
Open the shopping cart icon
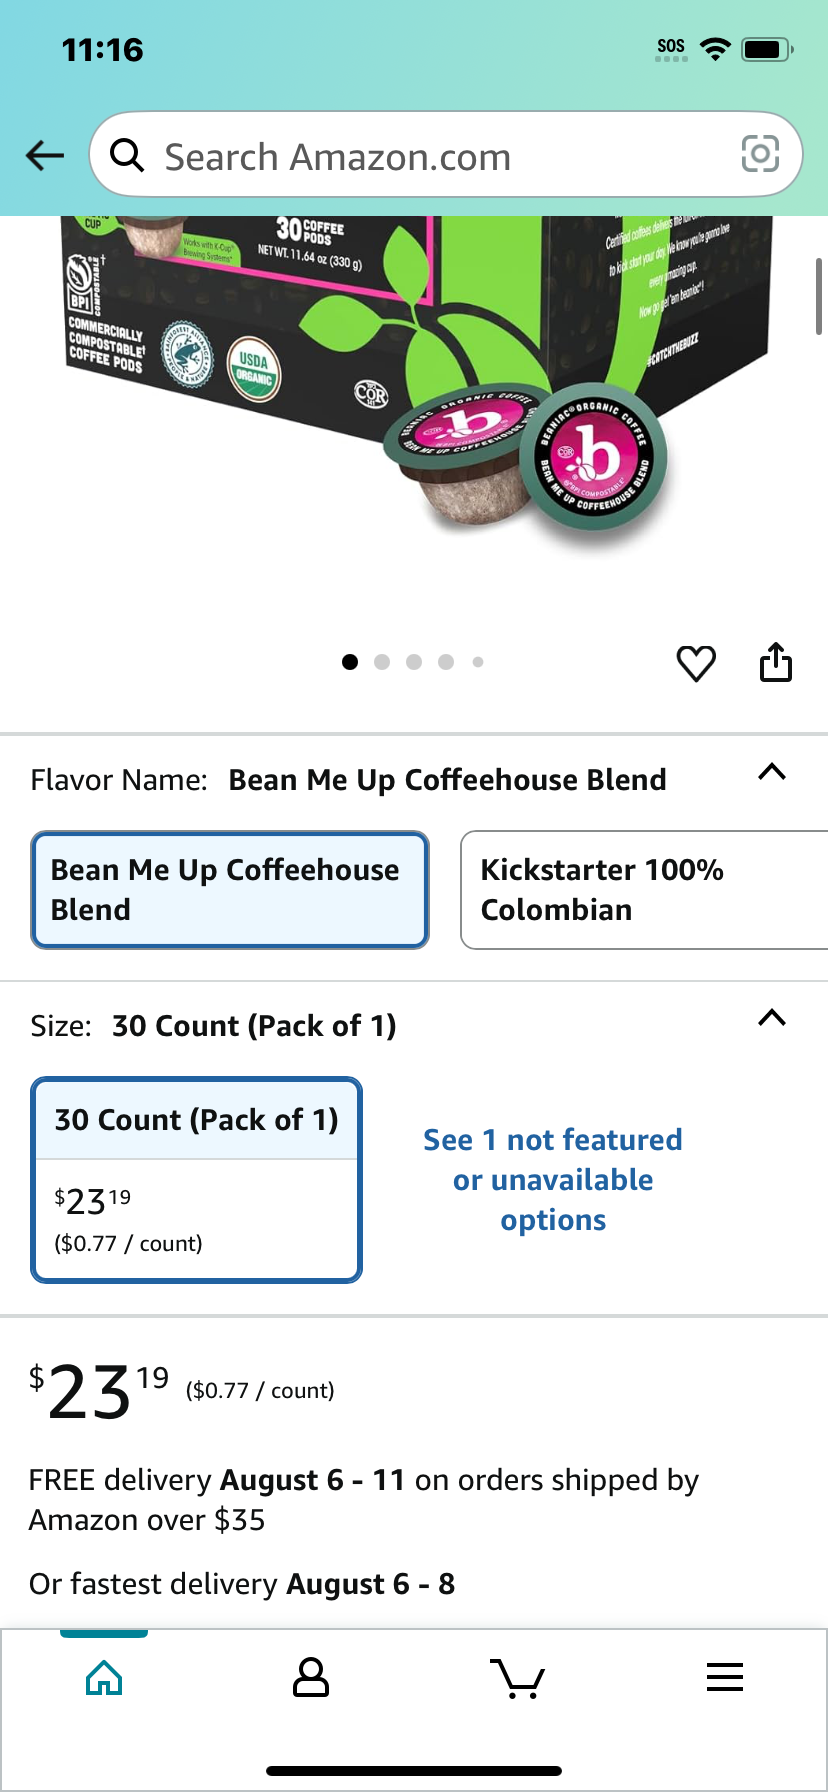point(518,1678)
